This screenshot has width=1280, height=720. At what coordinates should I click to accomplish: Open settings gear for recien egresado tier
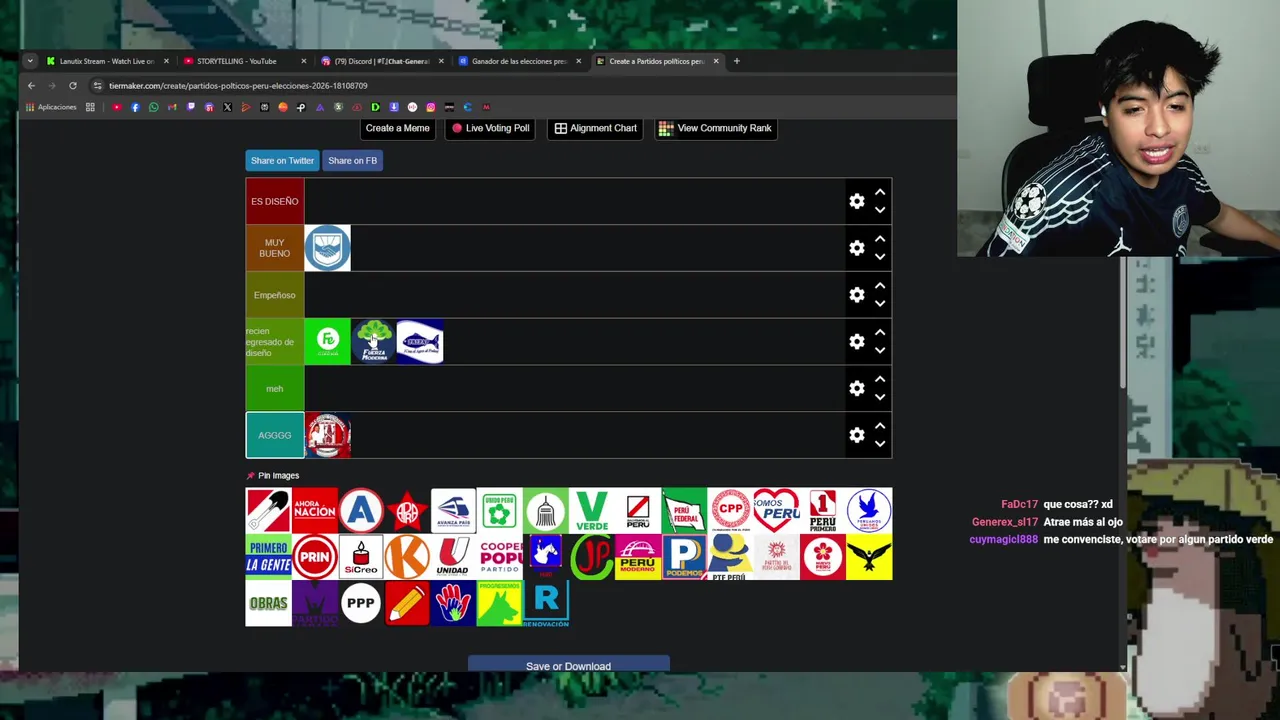coord(857,342)
